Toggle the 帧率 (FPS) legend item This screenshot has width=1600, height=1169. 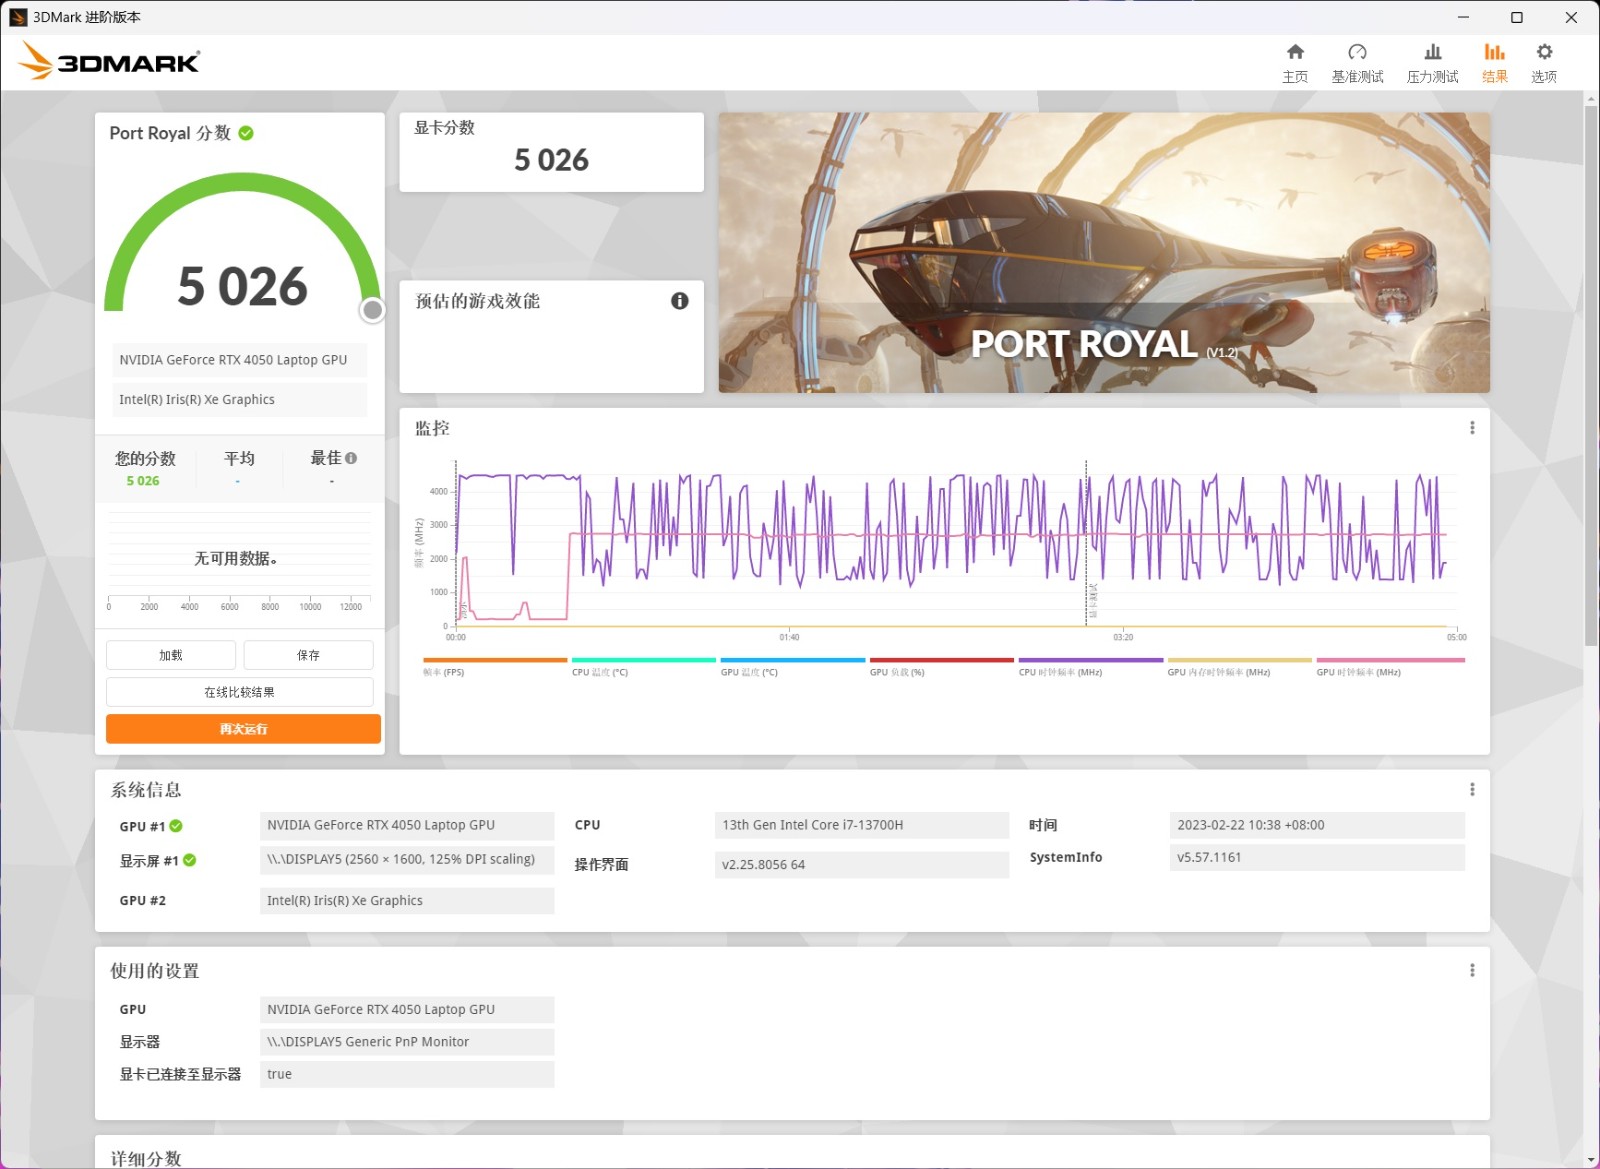pos(495,667)
